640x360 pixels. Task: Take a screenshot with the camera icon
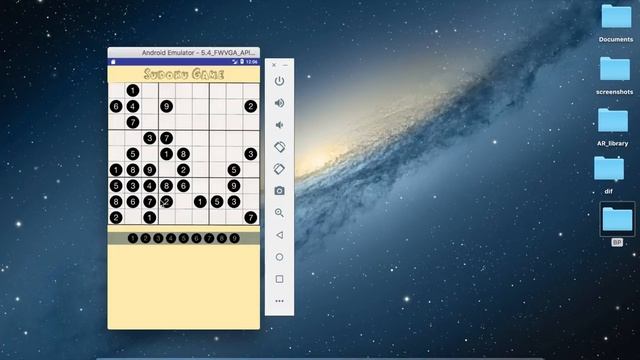(279, 191)
